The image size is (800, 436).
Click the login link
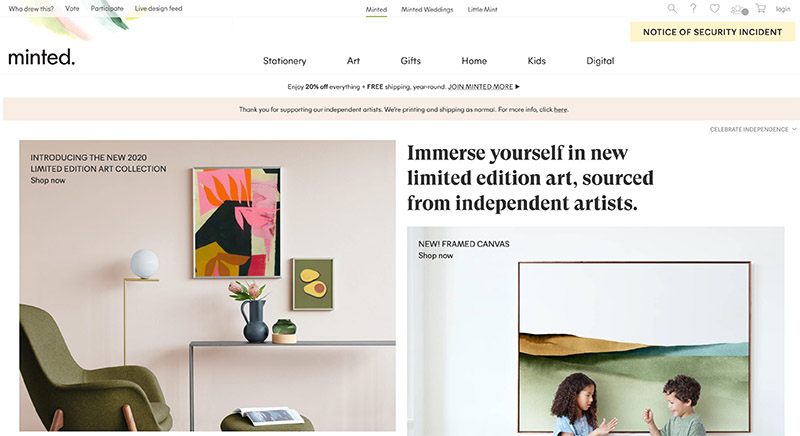point(783,9)
